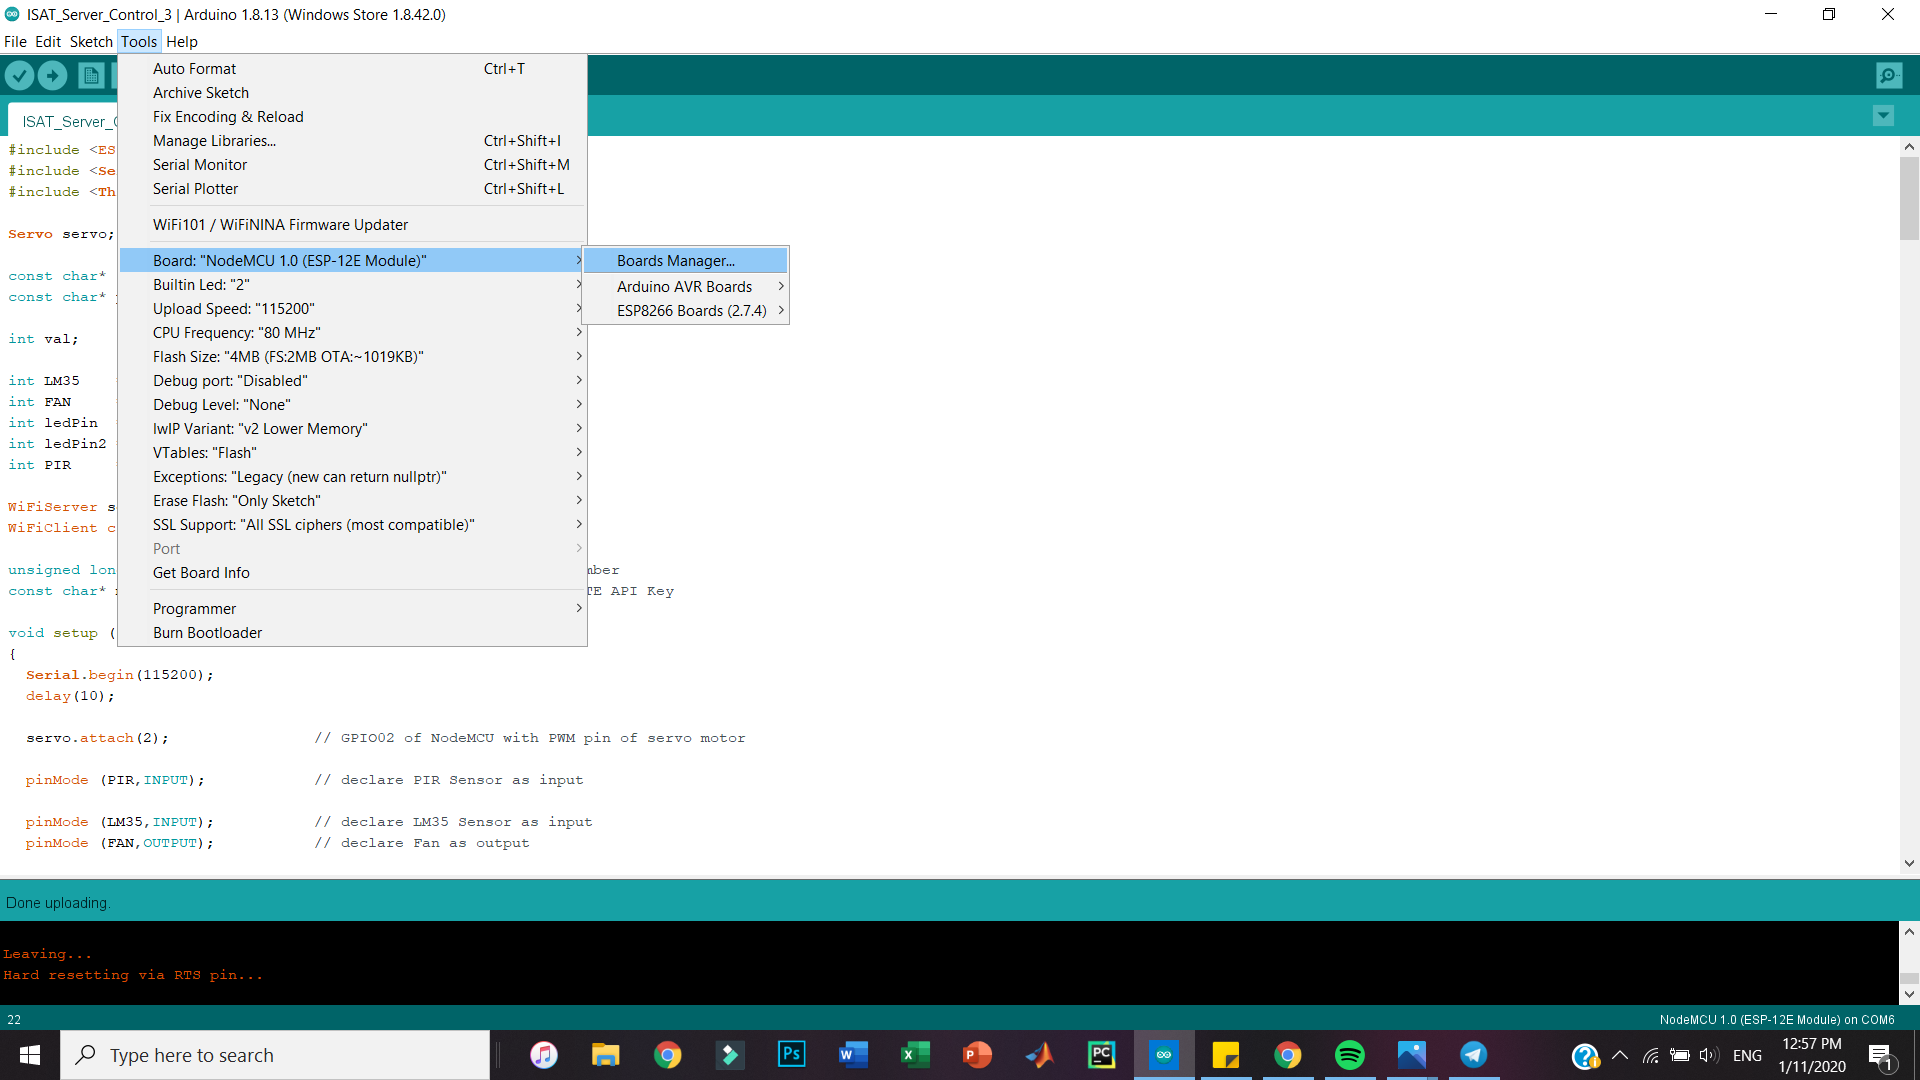Expand the Upload Speed 115200 submenu
The image size is (1920, 1080).
click(352, 309)
